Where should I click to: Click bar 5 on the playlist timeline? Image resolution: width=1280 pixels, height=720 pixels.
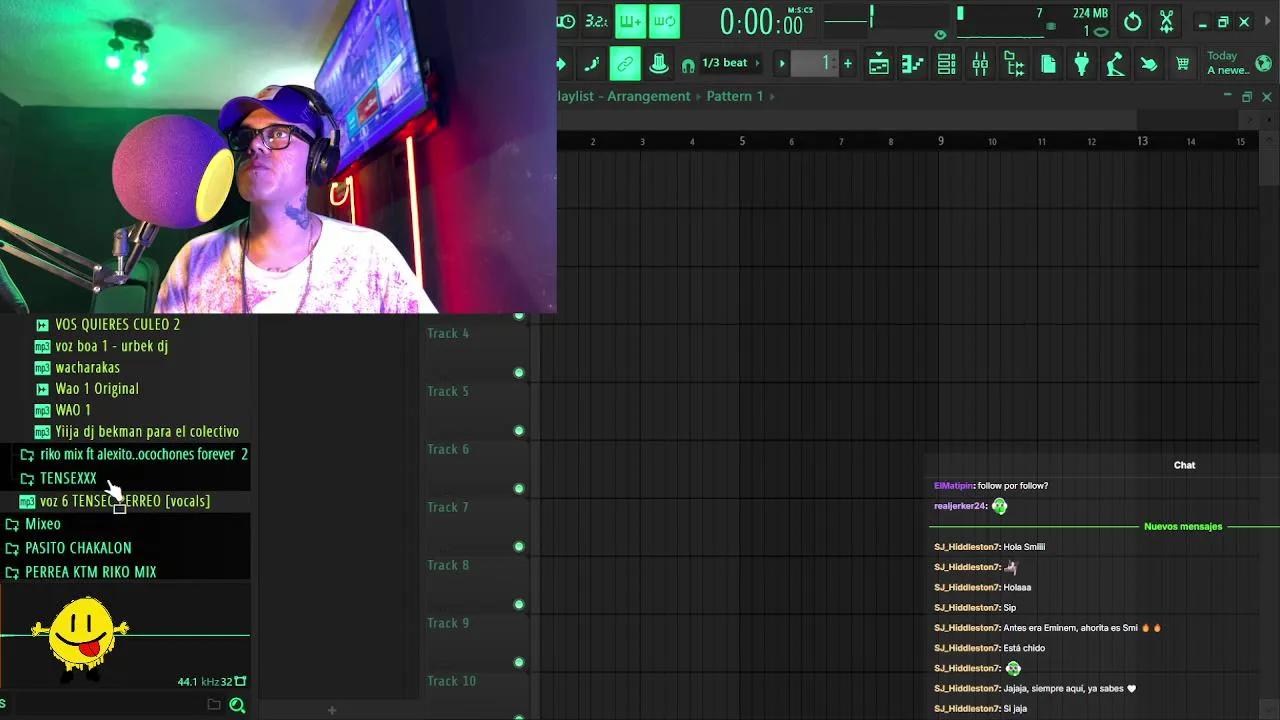coord(742,141)
